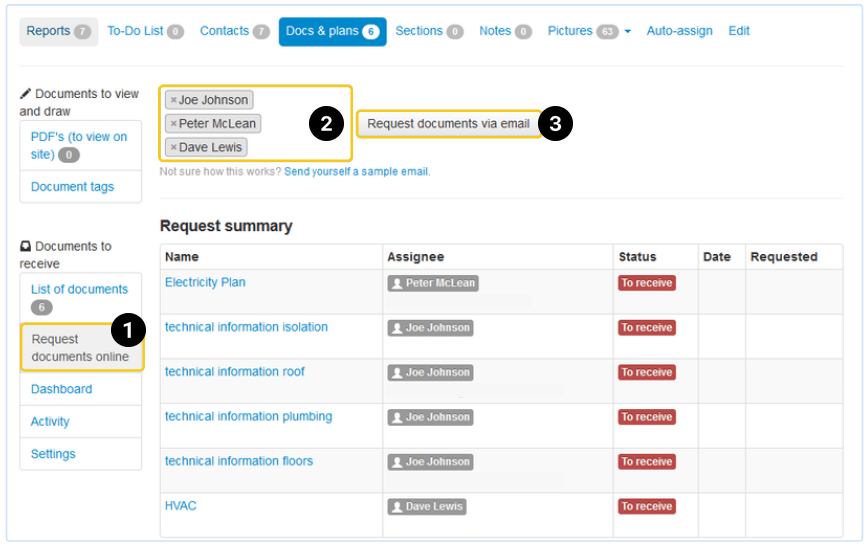Click To receive status for Electricity Plan

646,283
